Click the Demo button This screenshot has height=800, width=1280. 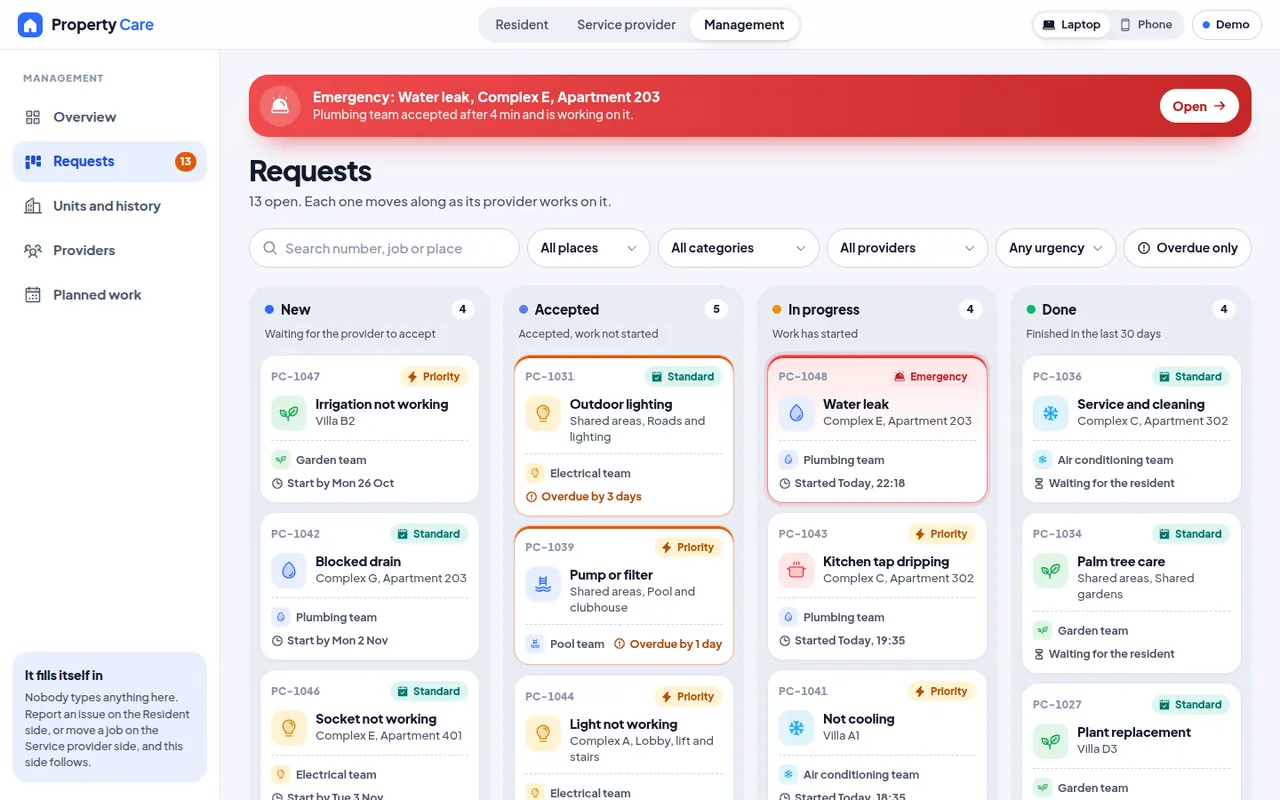[x=1226, y=25]
